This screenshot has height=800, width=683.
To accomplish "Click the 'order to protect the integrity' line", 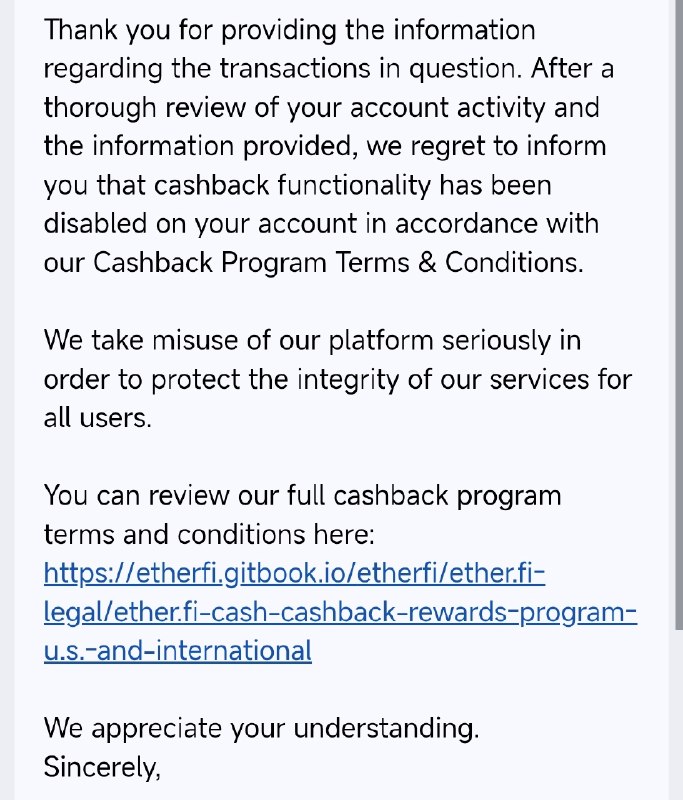I will tap(338, 379).
